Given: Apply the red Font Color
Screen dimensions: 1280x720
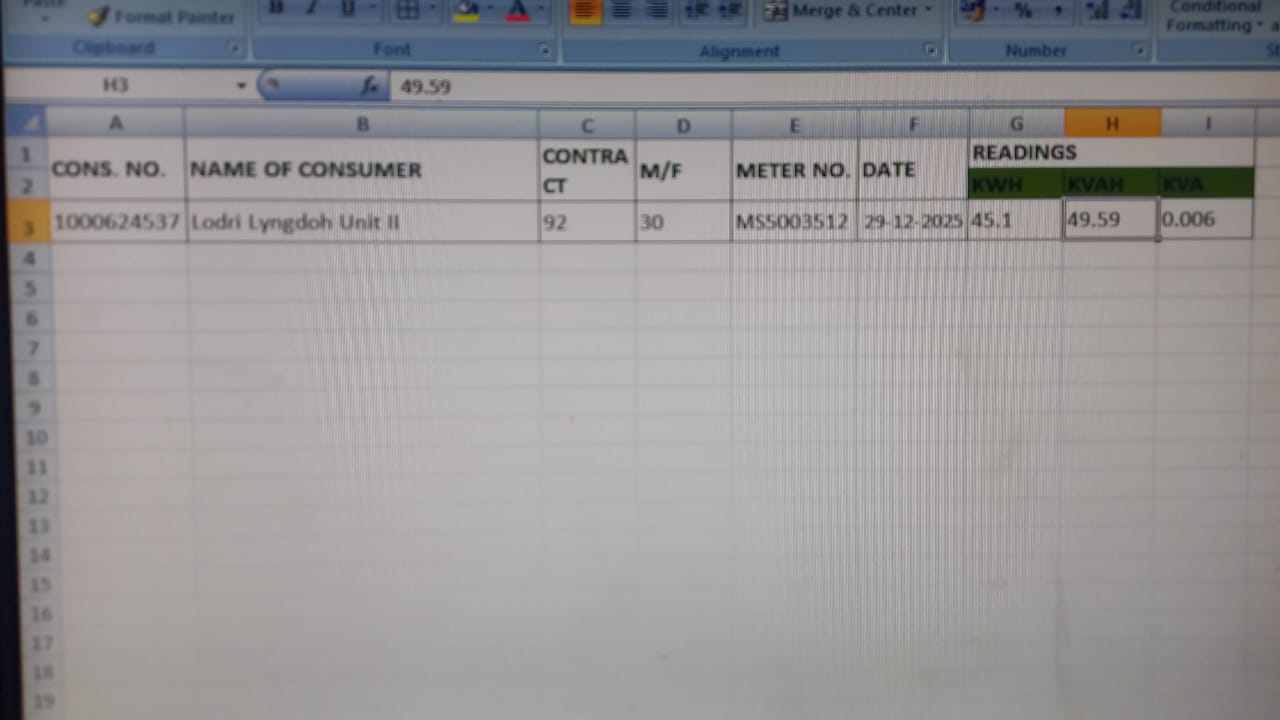Looking at the screenshot, I should pyautogui.click(x=517, y=10).
